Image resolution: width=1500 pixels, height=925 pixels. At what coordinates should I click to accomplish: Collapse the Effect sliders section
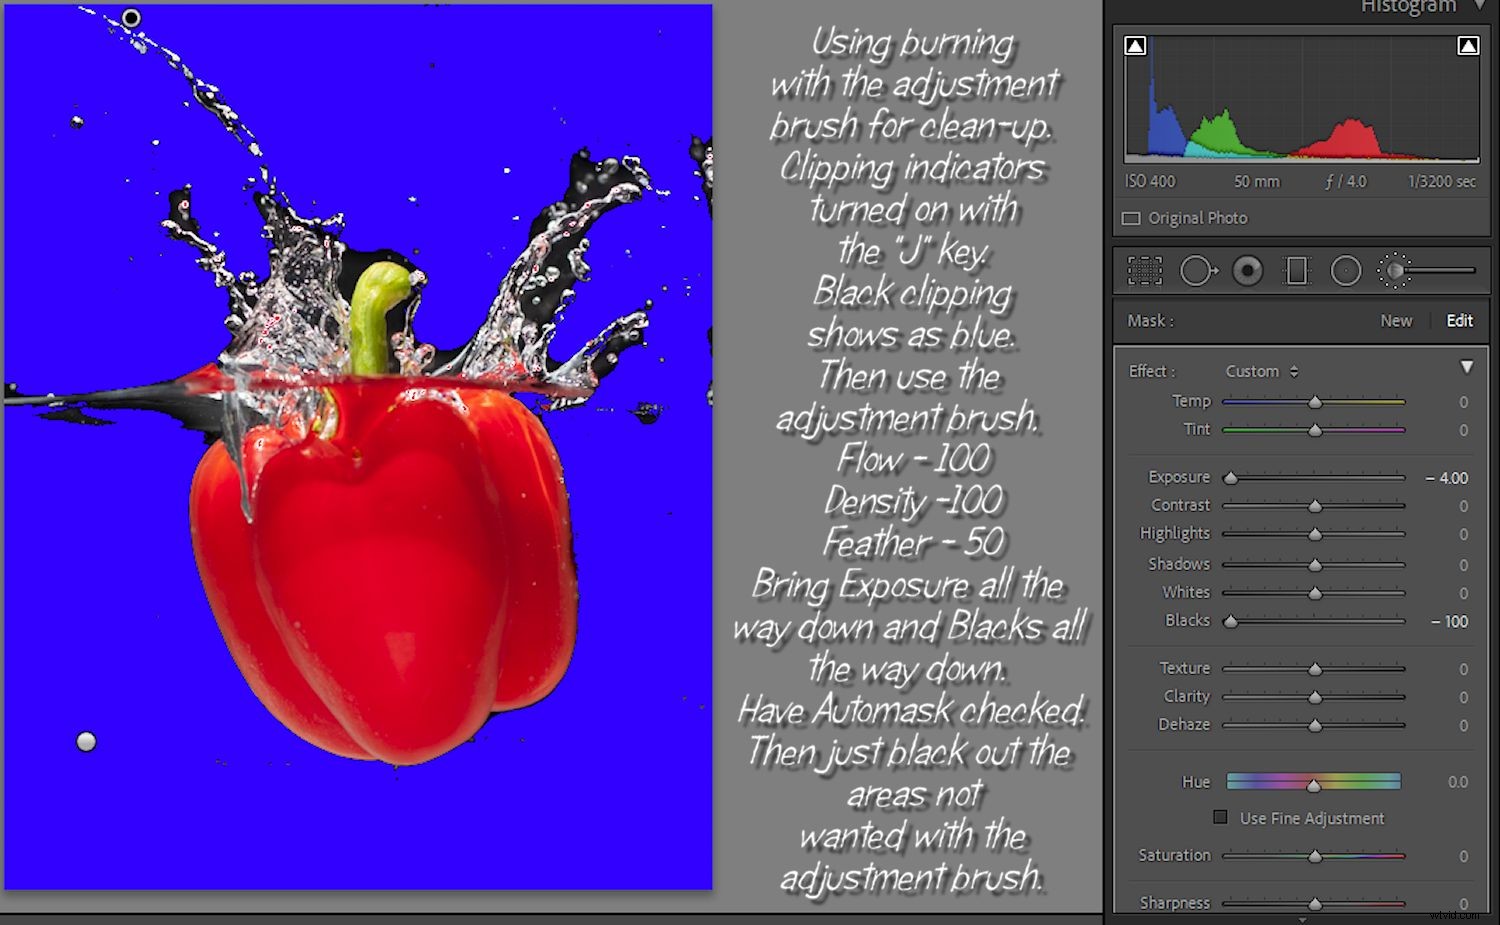tap(1466, 366)
